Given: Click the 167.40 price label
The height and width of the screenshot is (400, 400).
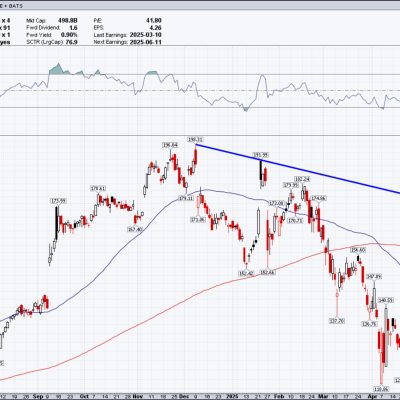Looking at the screenshot, I should (x=135, y=229).
